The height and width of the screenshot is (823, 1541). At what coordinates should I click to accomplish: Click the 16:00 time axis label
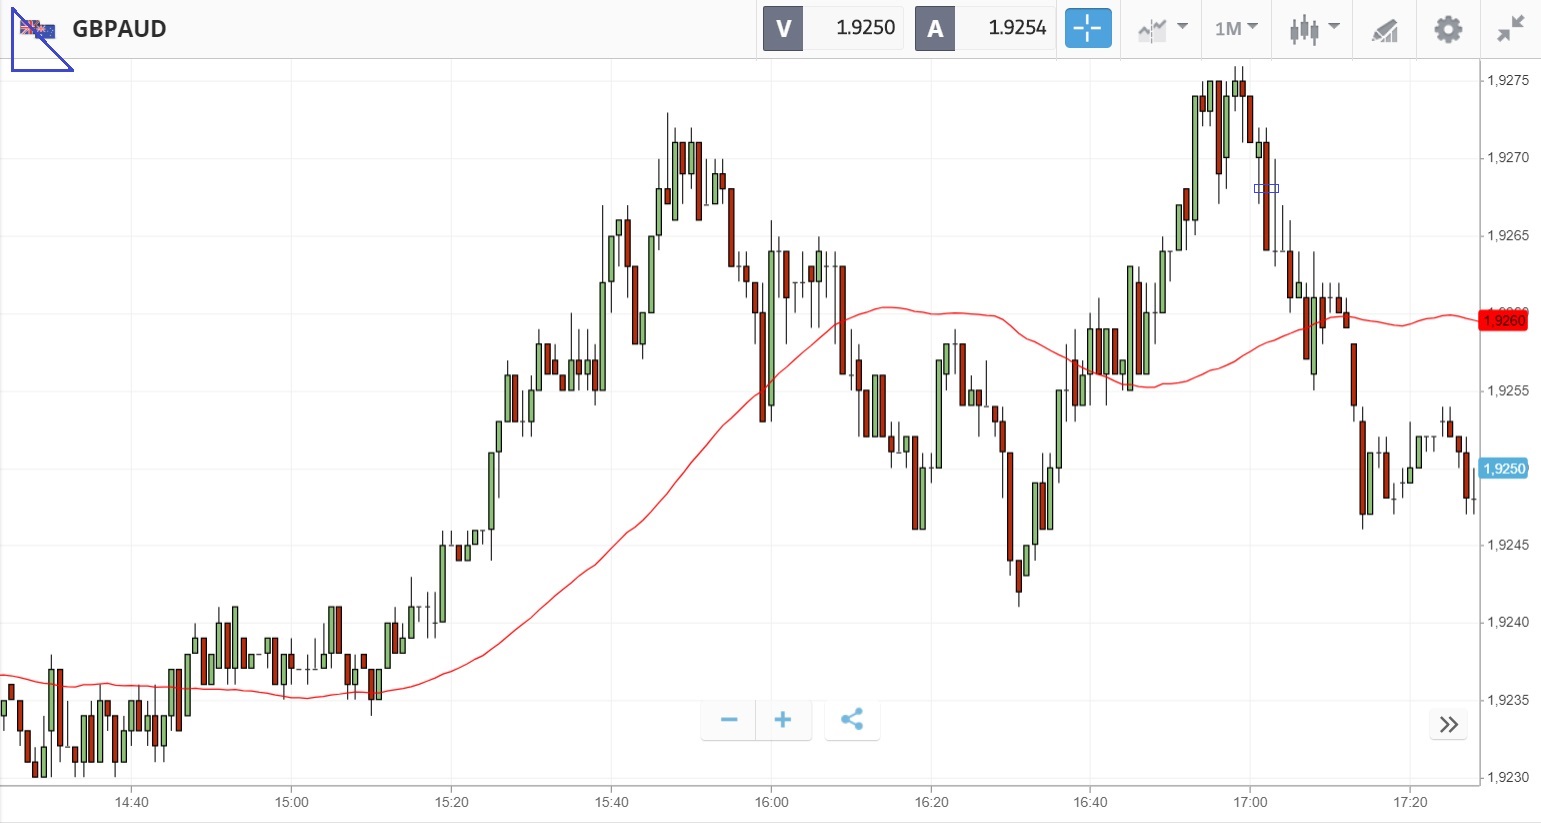pos(771,802)
